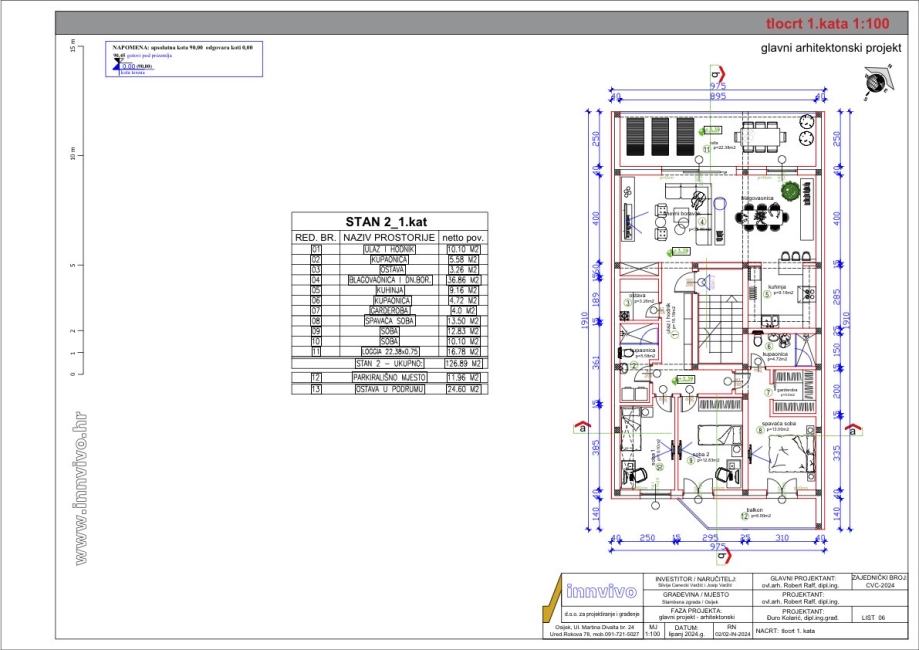Click the '36.86 M2' area value
Viewport: 919px width, 650px height.
[463, 280]
